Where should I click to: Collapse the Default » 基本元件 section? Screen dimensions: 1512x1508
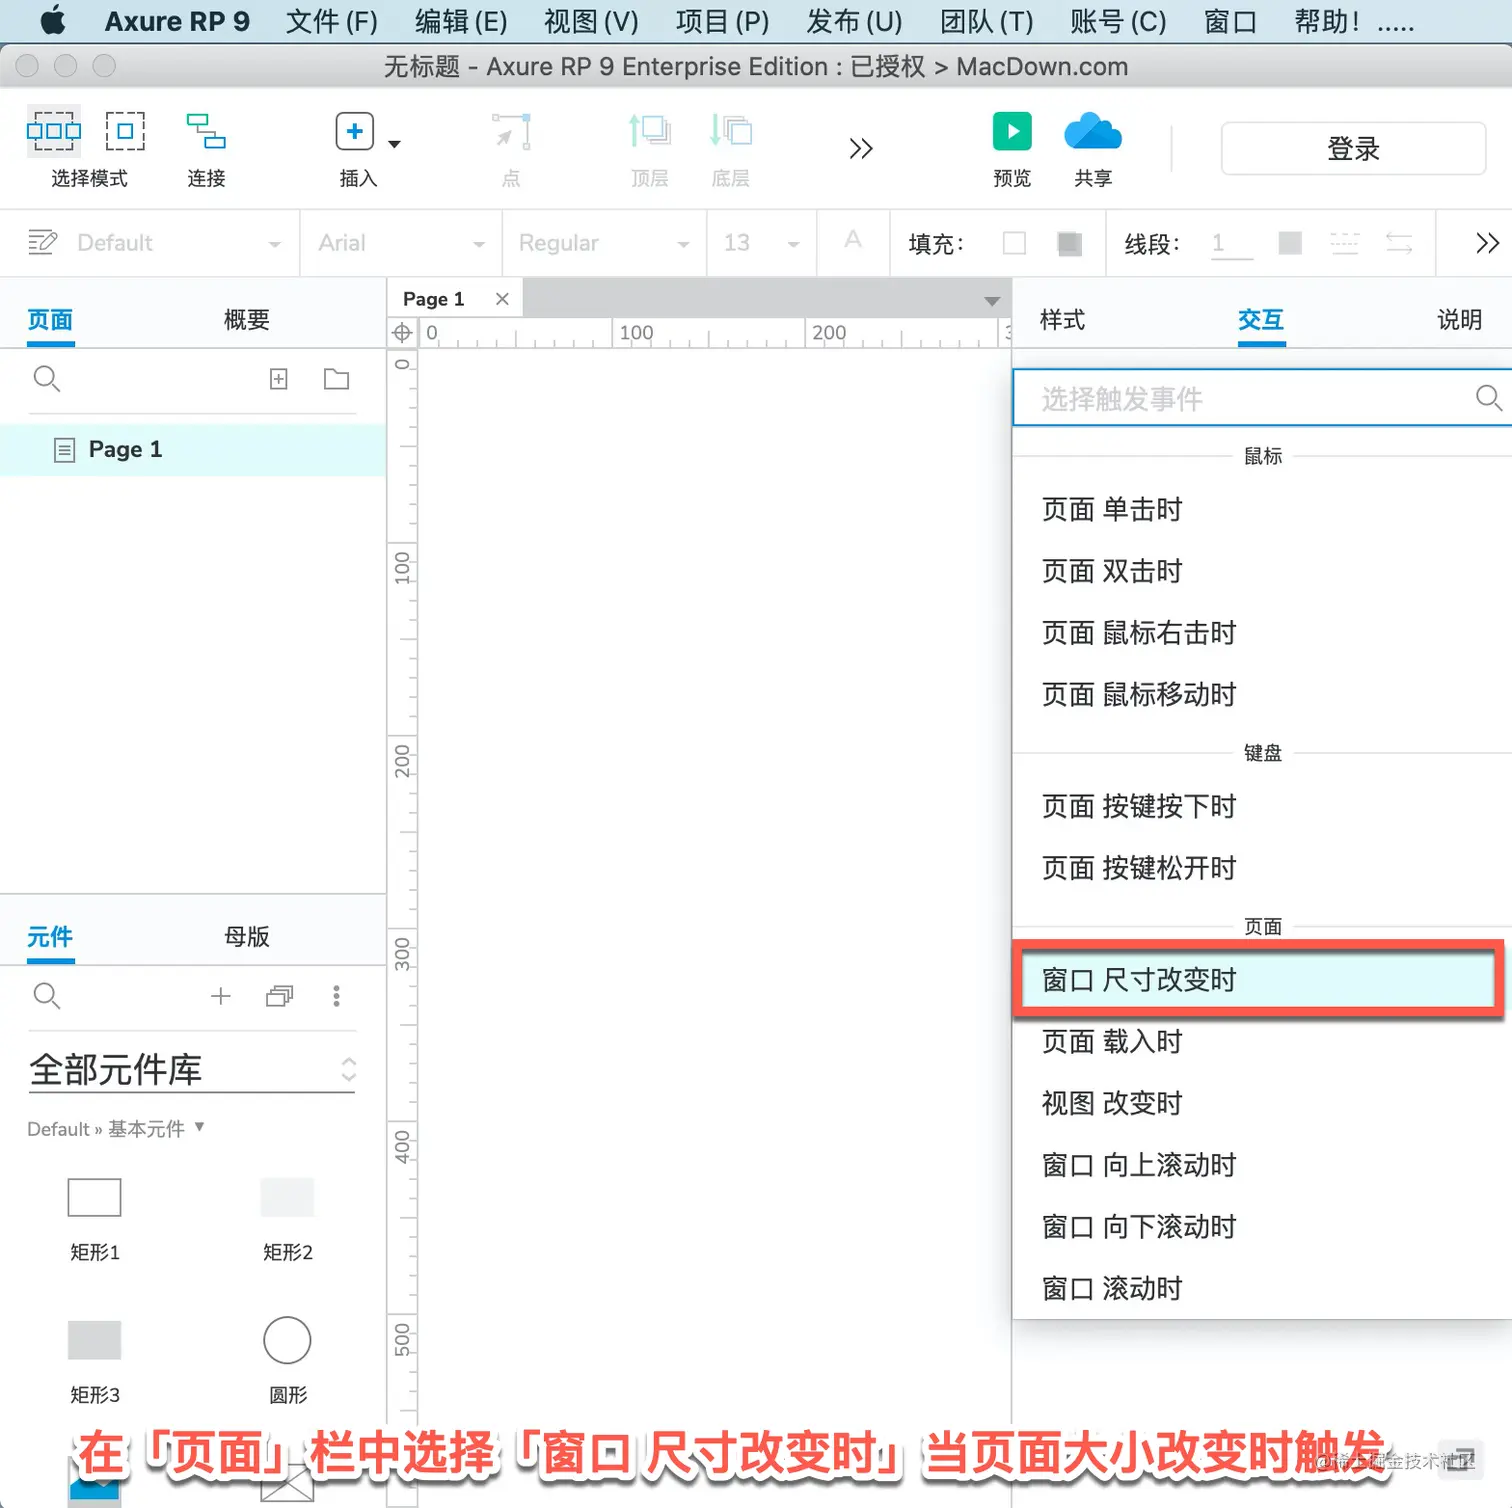coord(116,1129)
